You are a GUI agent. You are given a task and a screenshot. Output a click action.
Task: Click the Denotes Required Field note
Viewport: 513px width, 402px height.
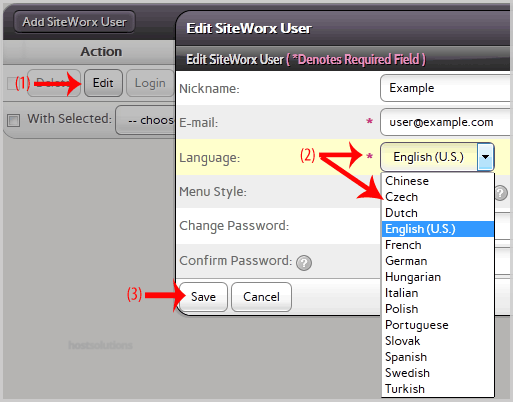point(356,60)
